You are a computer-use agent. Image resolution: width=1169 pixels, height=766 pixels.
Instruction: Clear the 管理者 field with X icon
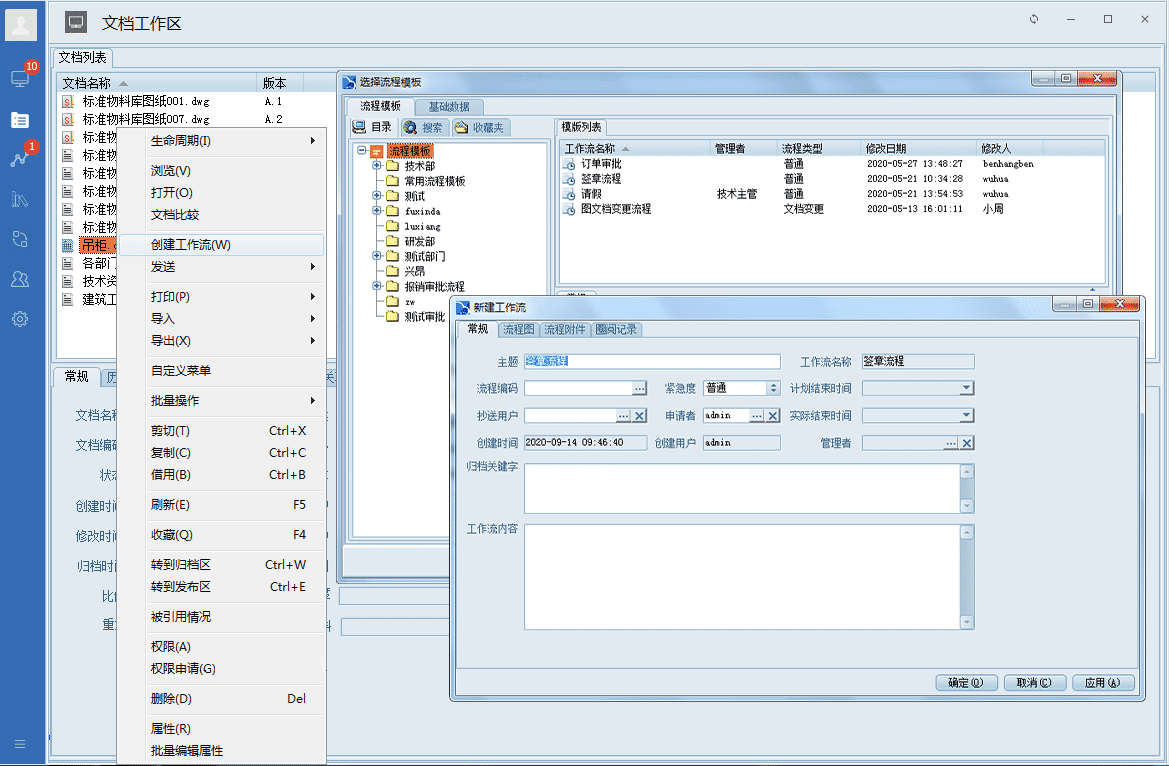coord(967,443)
